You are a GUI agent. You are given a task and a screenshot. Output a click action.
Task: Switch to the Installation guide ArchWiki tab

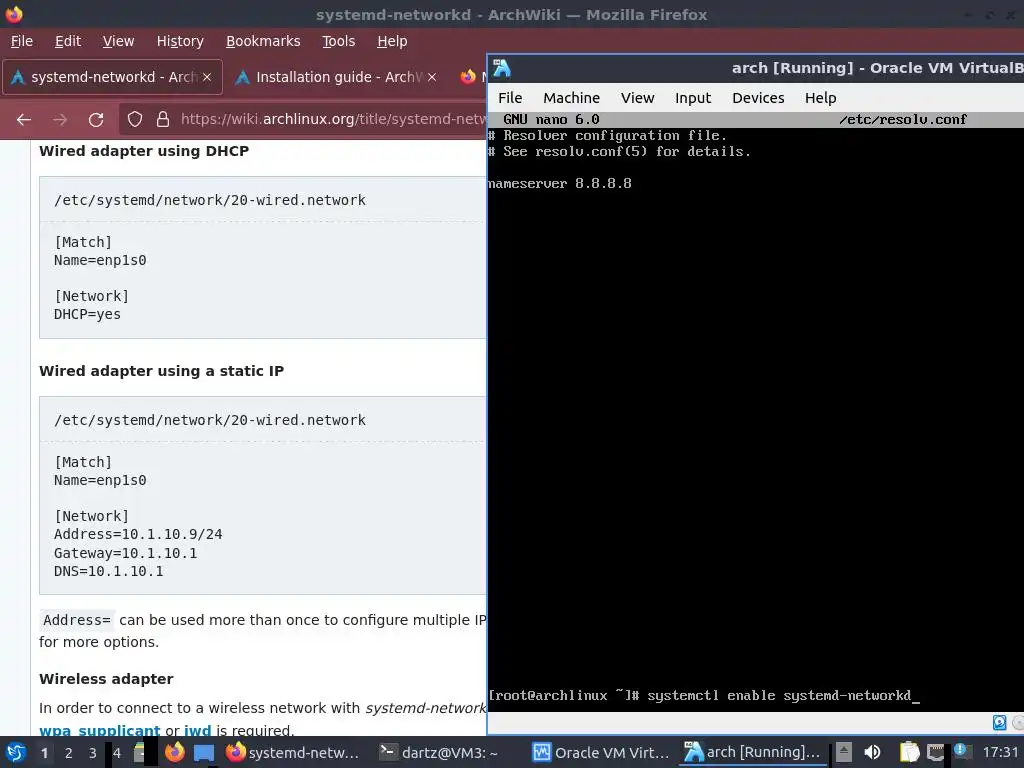337,77
